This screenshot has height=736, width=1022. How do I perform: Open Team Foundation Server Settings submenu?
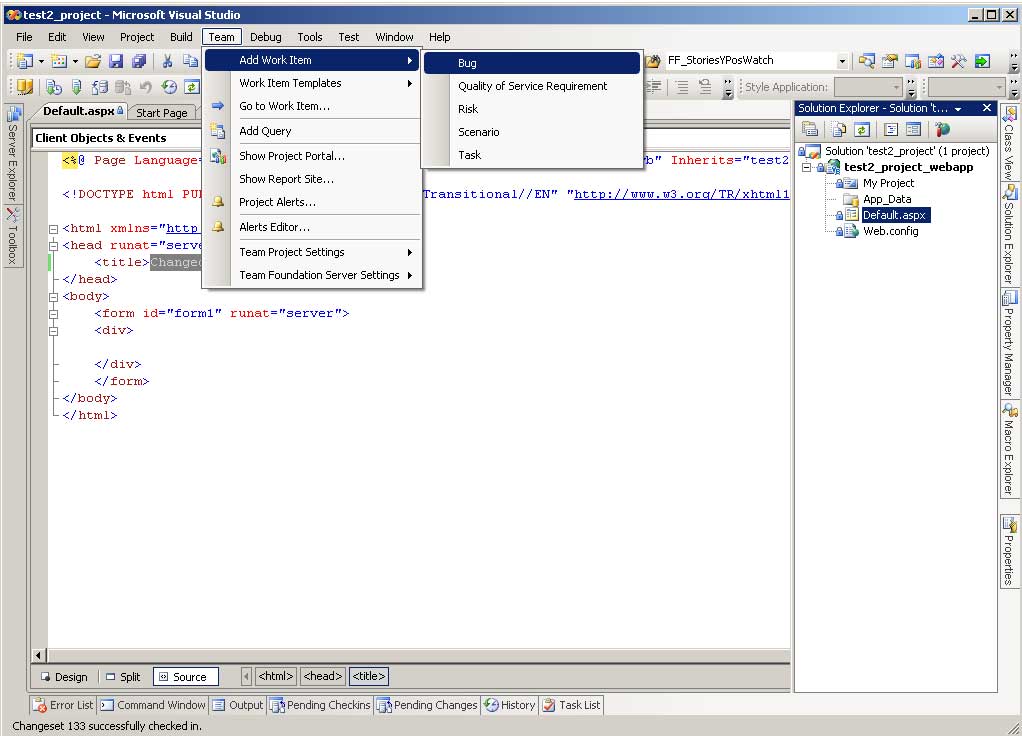(x=312, y=275)
